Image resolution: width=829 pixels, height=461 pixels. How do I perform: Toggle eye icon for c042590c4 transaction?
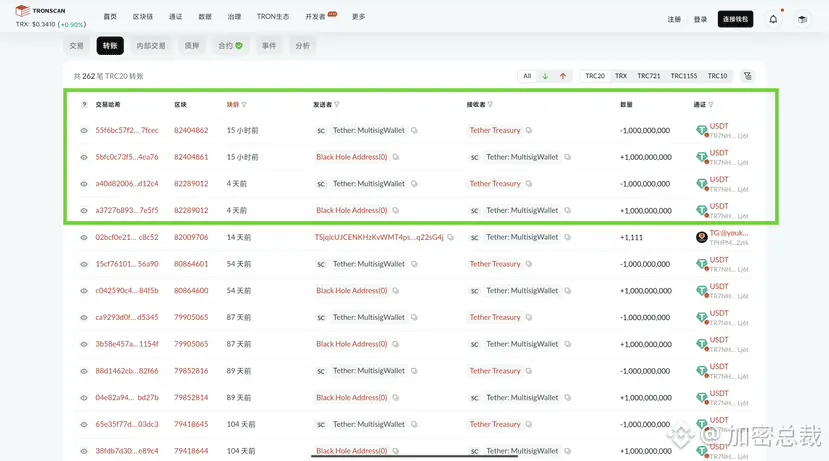[x=84, y=291]
